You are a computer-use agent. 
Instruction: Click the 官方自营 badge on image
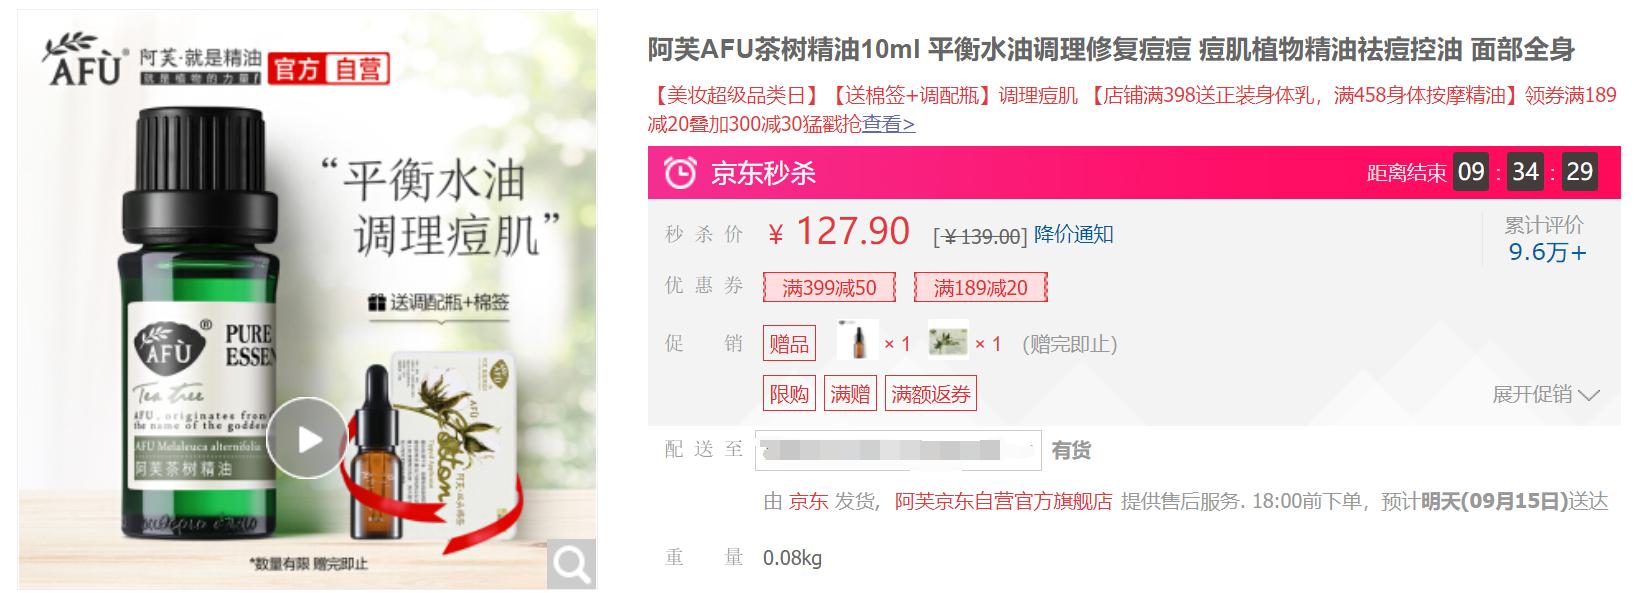coord(329,68)
